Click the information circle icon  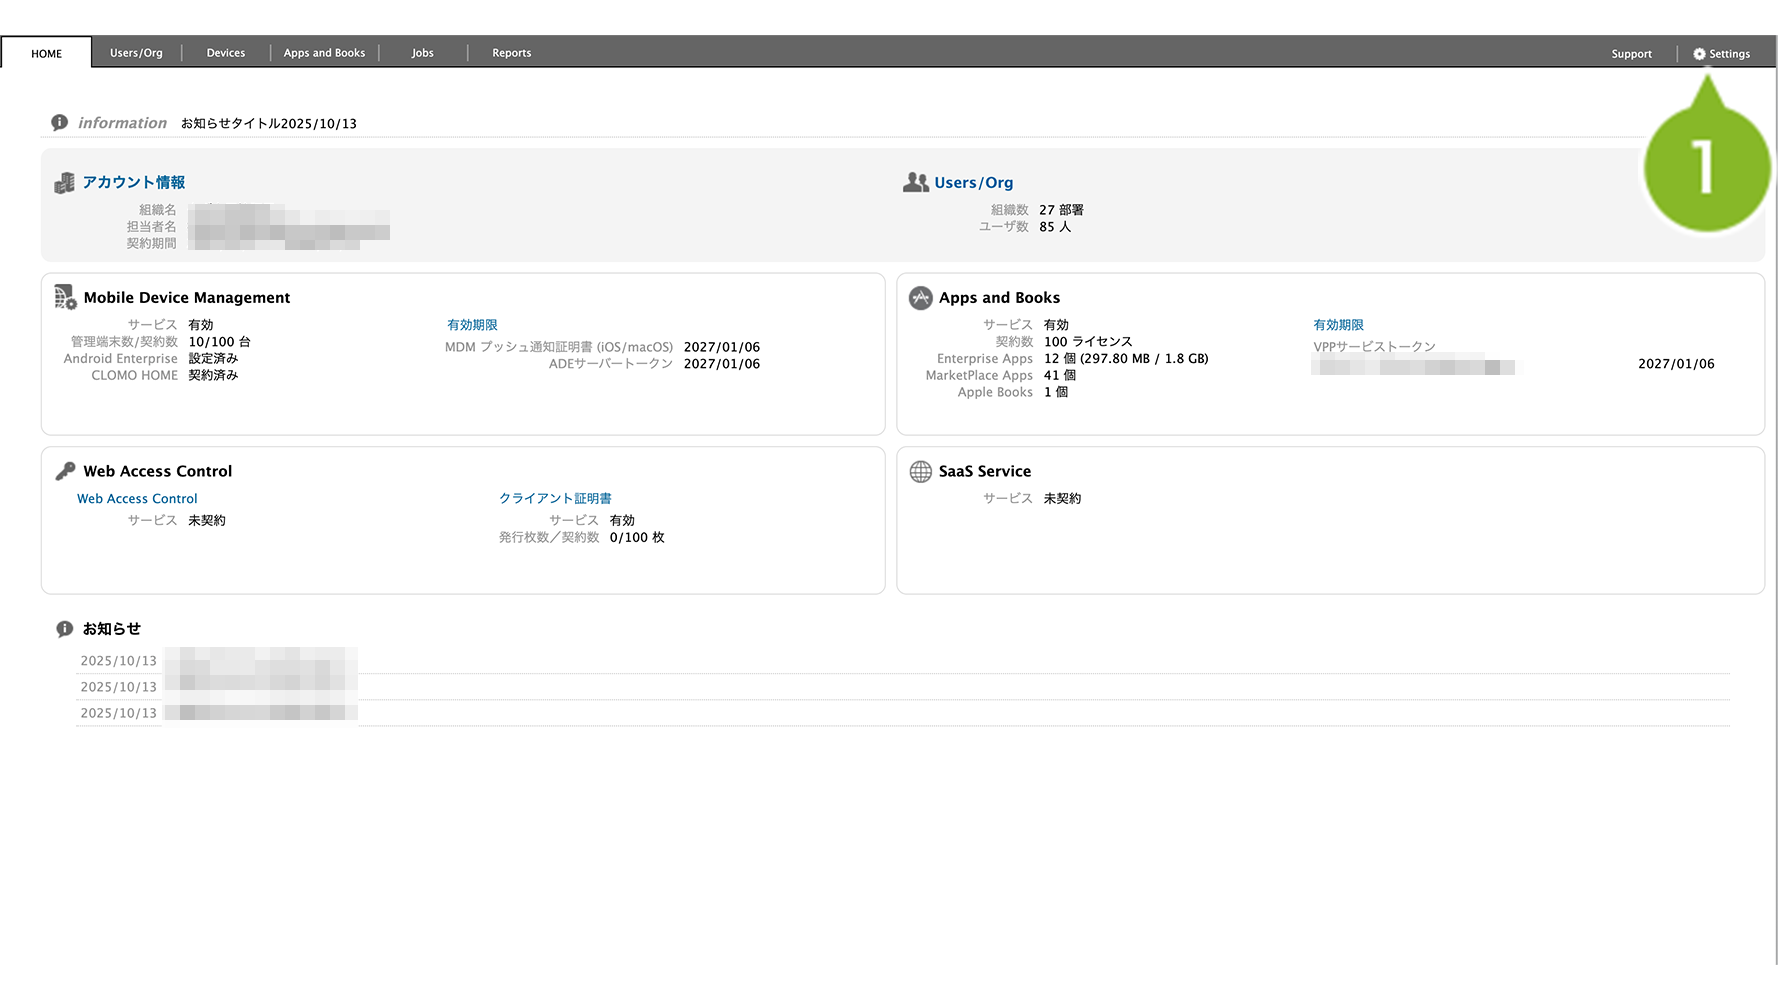60,123
